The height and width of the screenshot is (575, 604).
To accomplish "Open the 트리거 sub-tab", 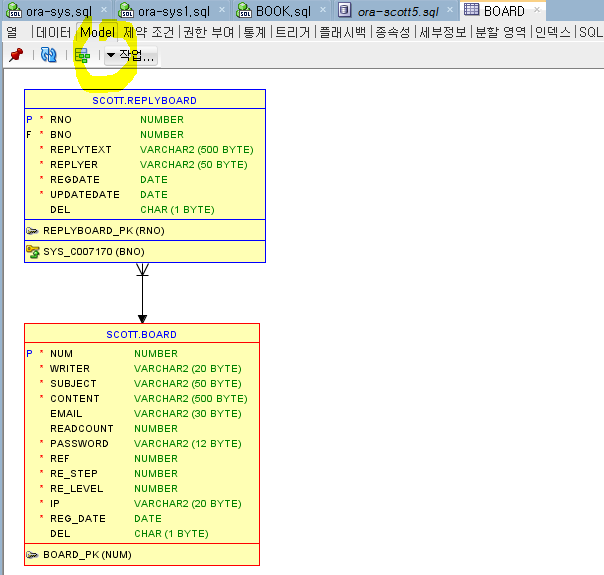I will [x=293, y=32].
